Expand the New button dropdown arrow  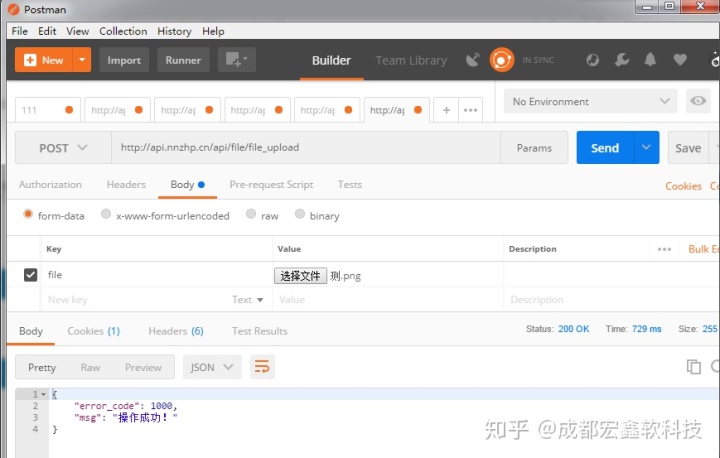click(82, 60)
